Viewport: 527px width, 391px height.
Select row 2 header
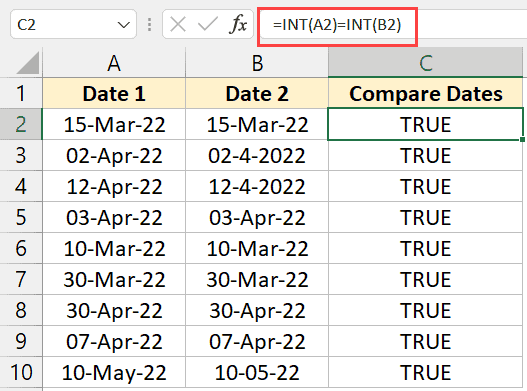21,124
